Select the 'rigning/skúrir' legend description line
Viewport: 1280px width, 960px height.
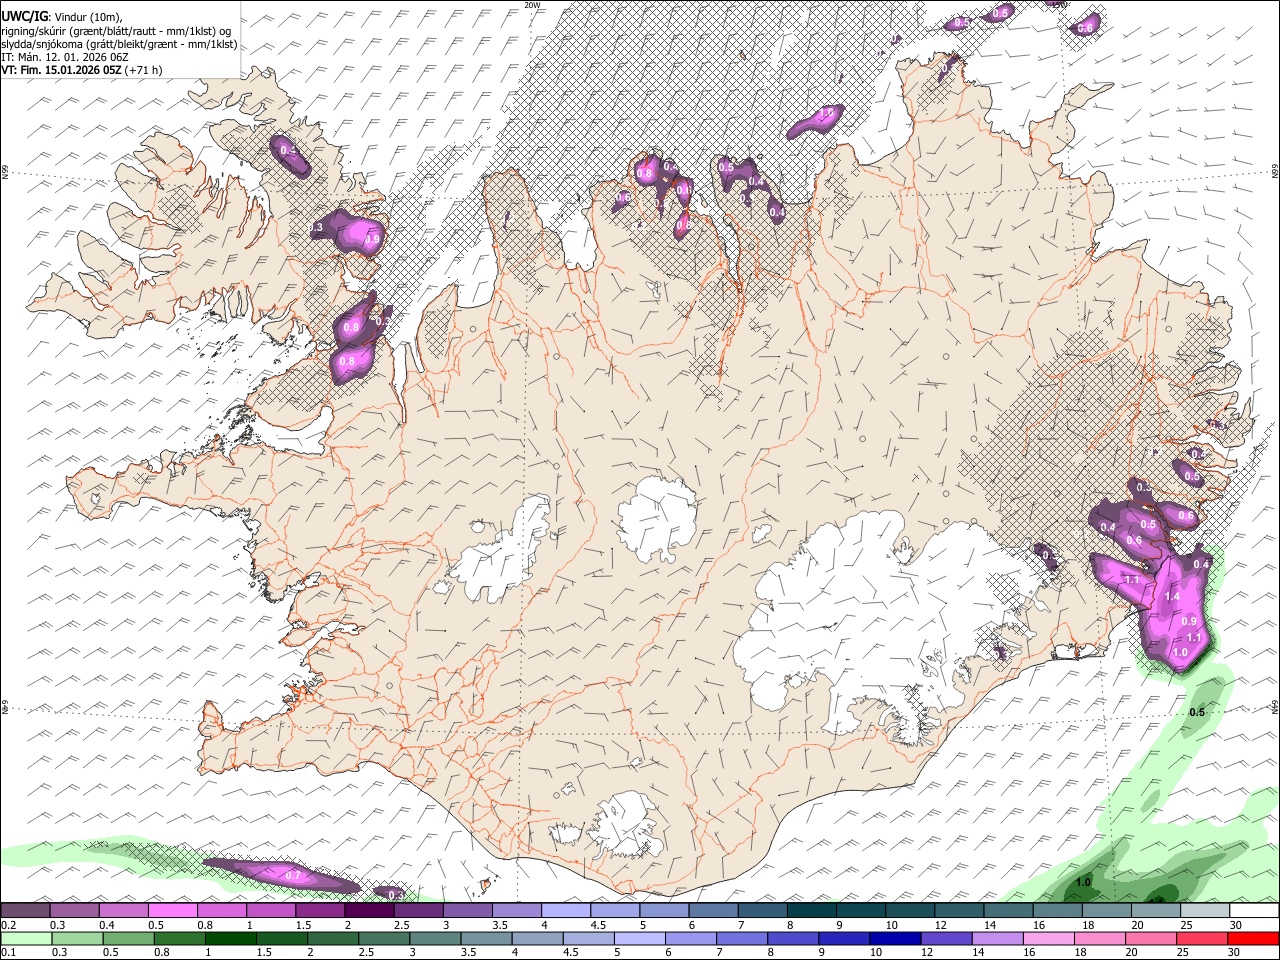point(116,31)
